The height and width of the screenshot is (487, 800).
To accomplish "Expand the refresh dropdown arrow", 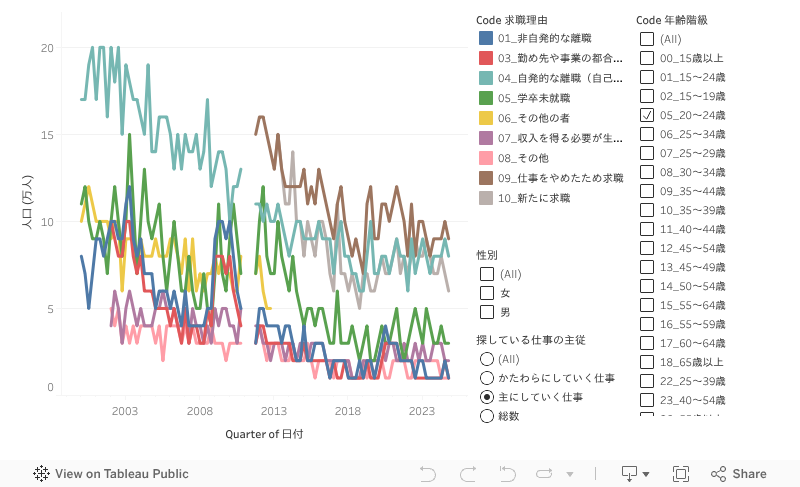I will 570,474.
